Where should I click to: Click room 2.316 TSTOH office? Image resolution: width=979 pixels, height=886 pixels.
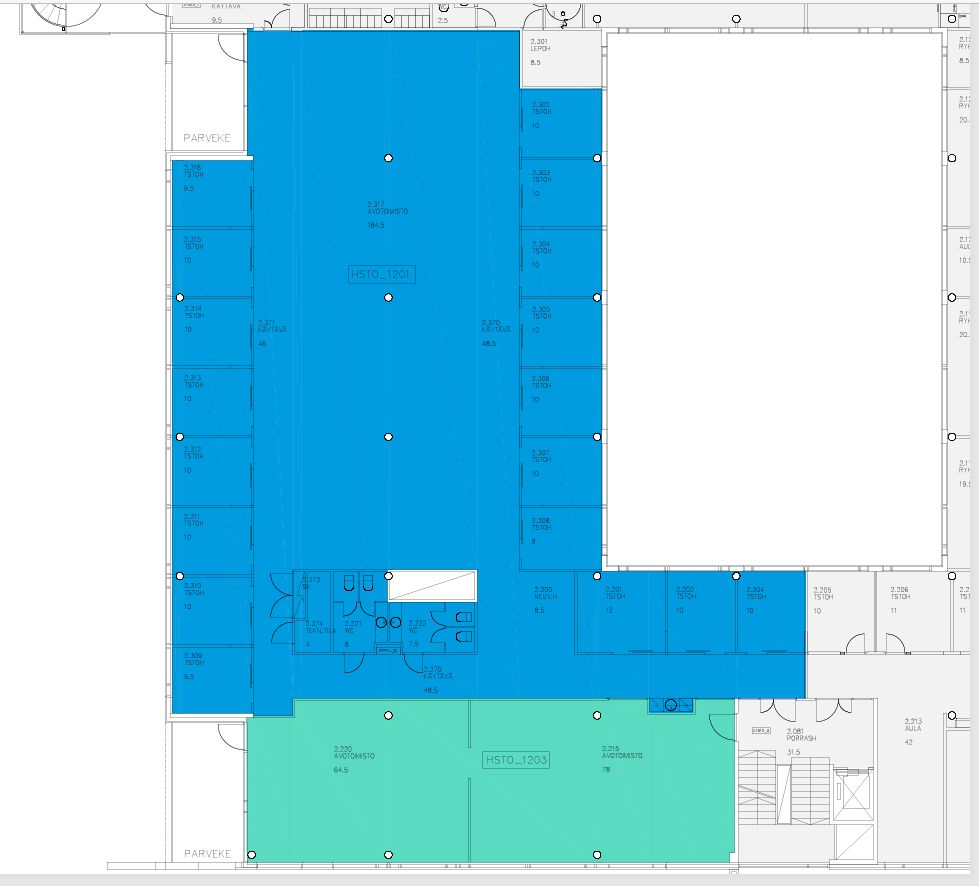click(210, 192)
